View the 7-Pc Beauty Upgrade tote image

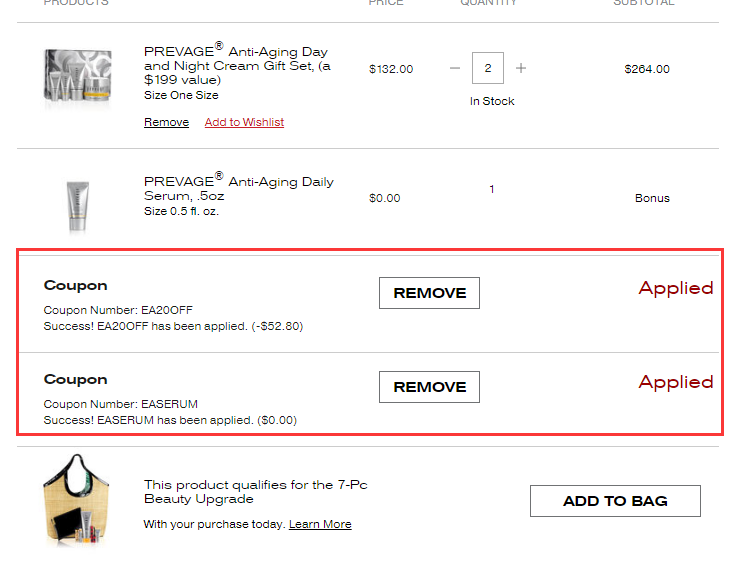[78, 500]
